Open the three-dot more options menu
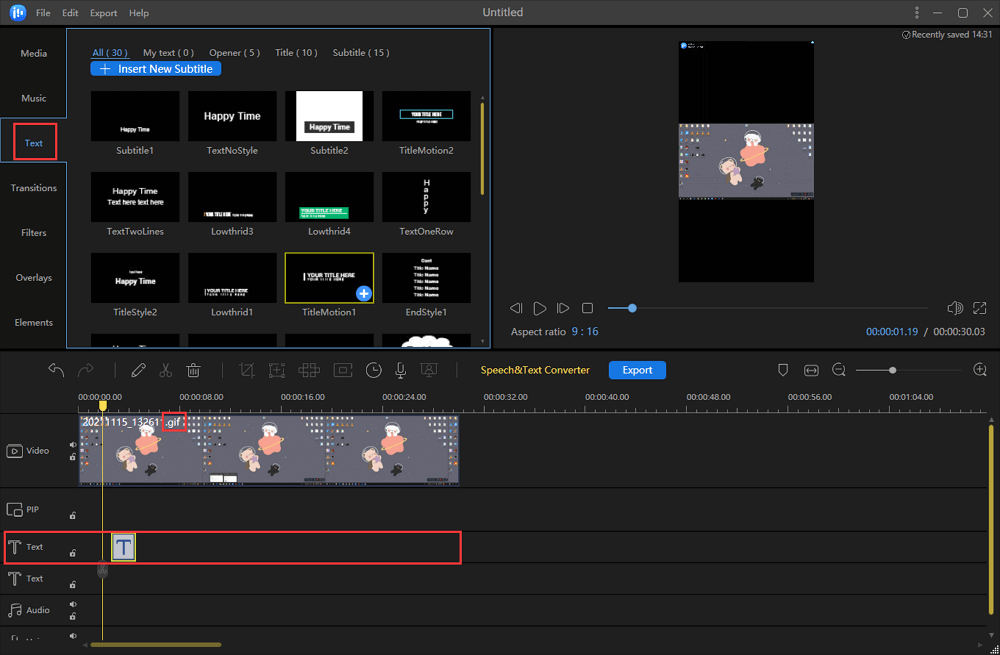The height and width of the screenshot is (655, 1000). point(917,13)
